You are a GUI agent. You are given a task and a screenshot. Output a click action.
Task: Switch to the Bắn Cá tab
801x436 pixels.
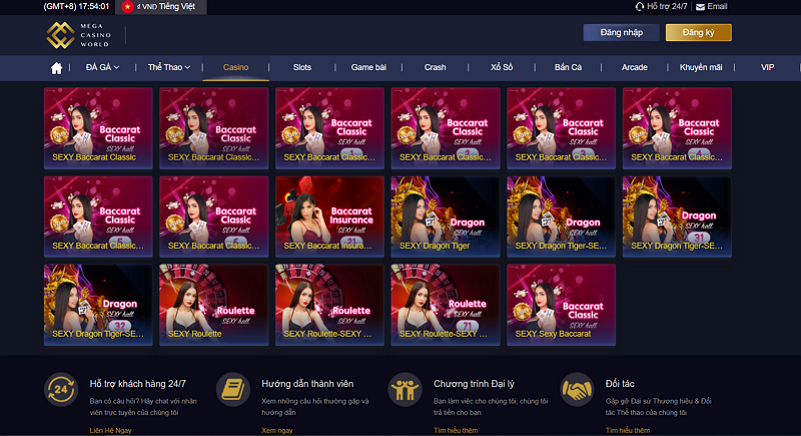click(x=568, y=67)
